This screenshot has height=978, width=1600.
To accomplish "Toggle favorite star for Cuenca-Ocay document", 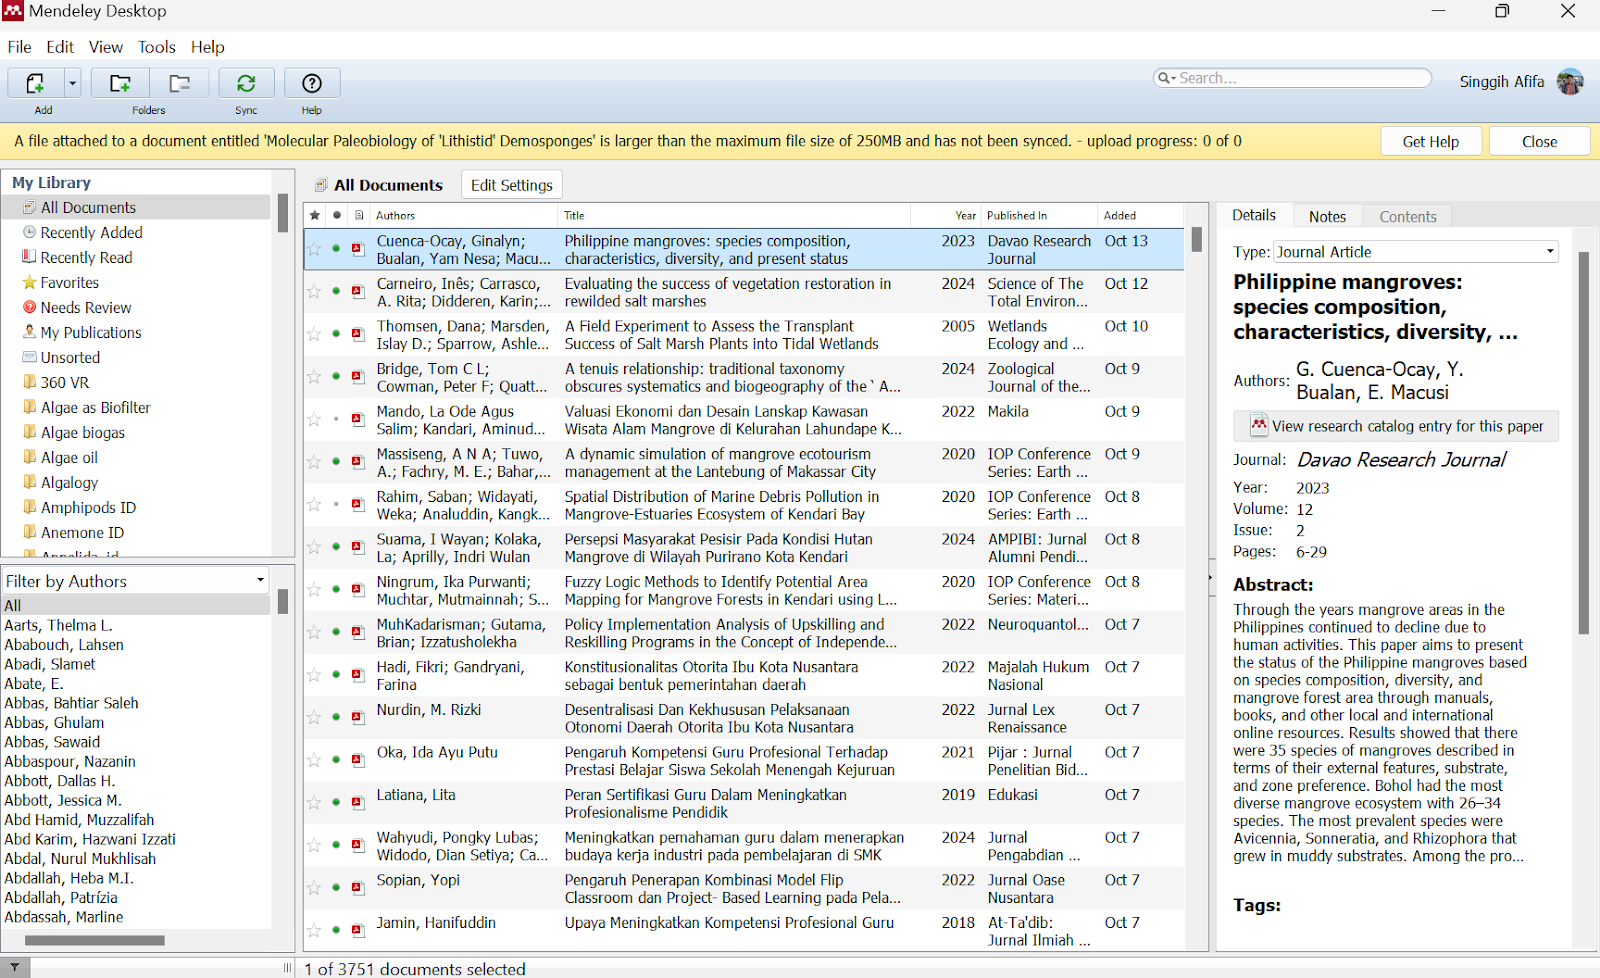I will click(x=314, y=249).
